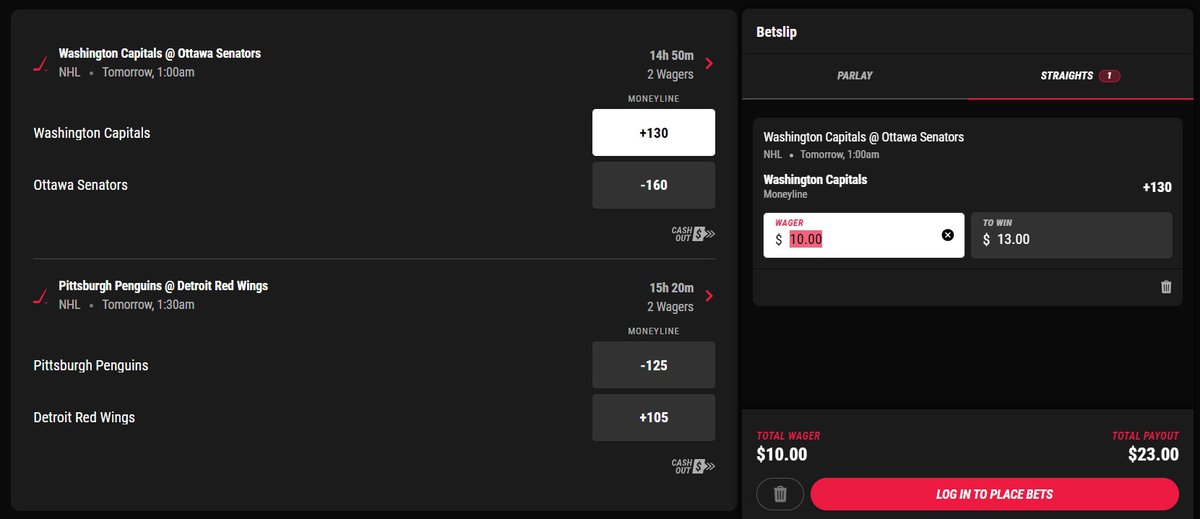This screenshot has height=519, width=1200.
Task: Click the straights count badge showing 1
Action: (1109, 75)
